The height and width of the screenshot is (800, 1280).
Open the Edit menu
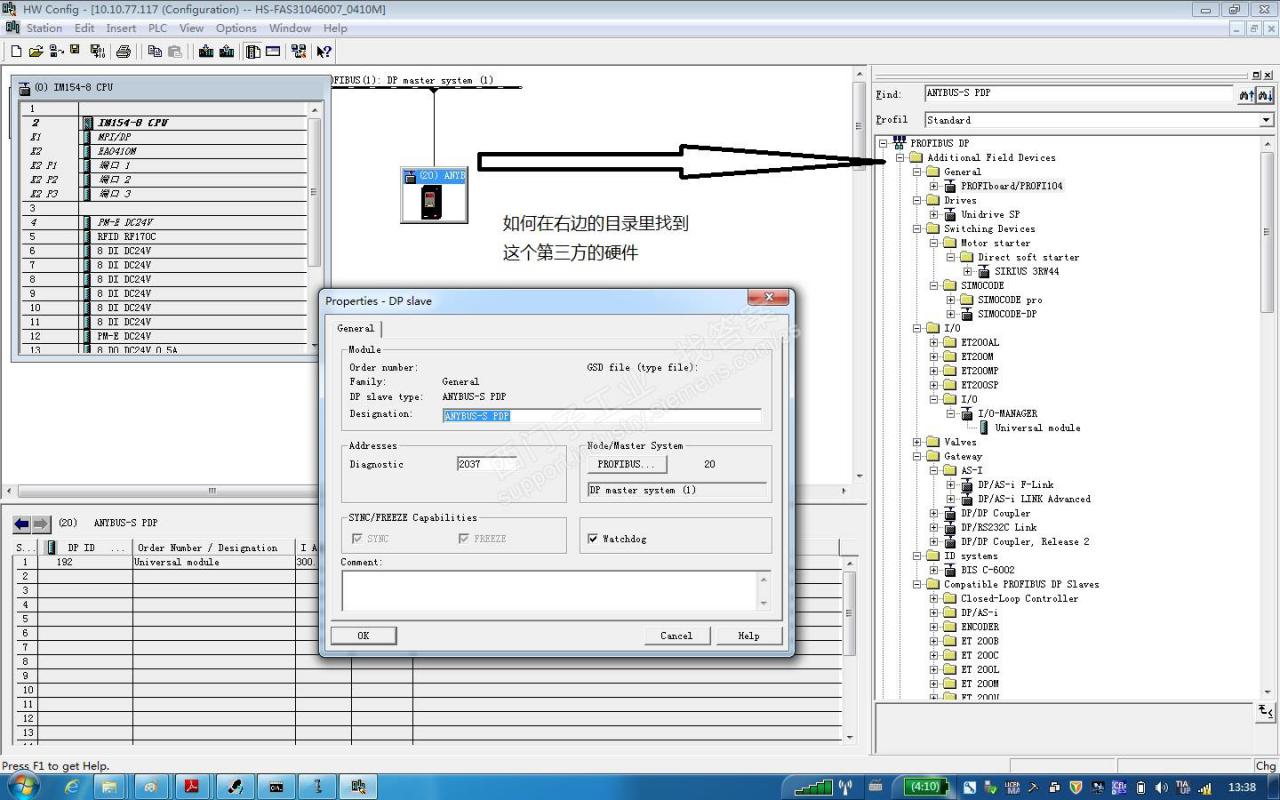[85, 28]
